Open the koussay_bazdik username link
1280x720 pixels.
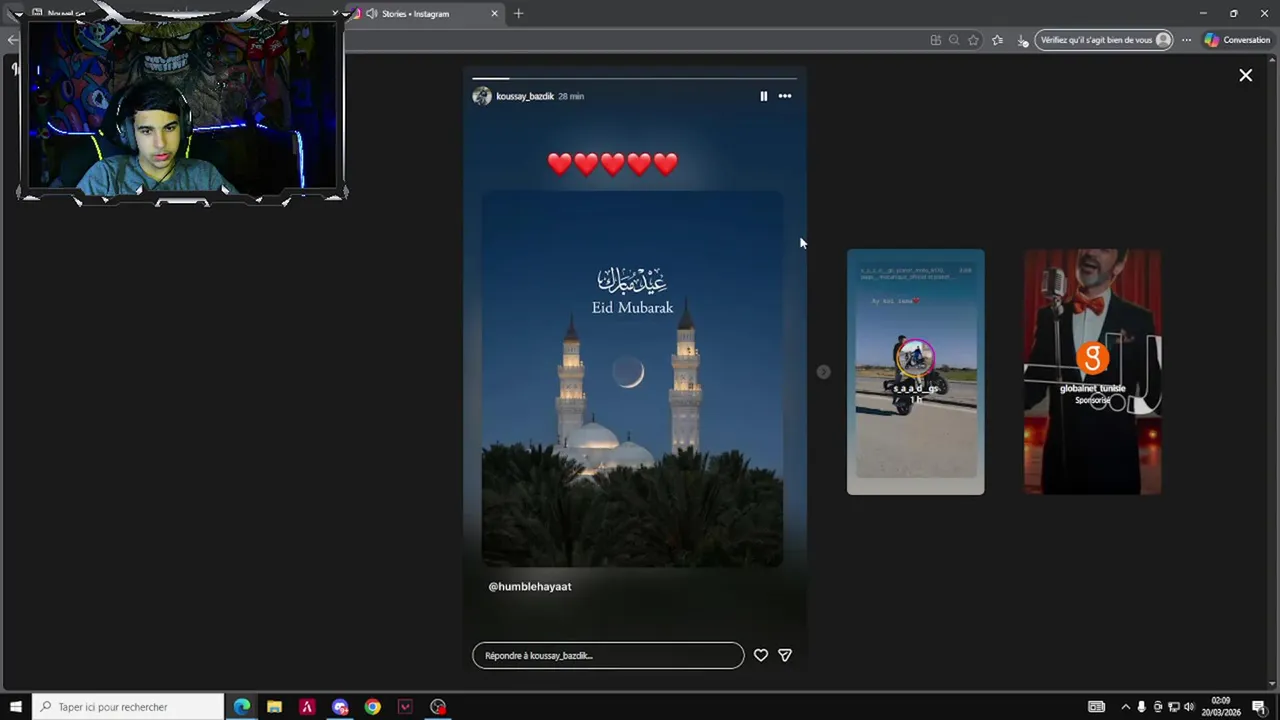point(525,96)
